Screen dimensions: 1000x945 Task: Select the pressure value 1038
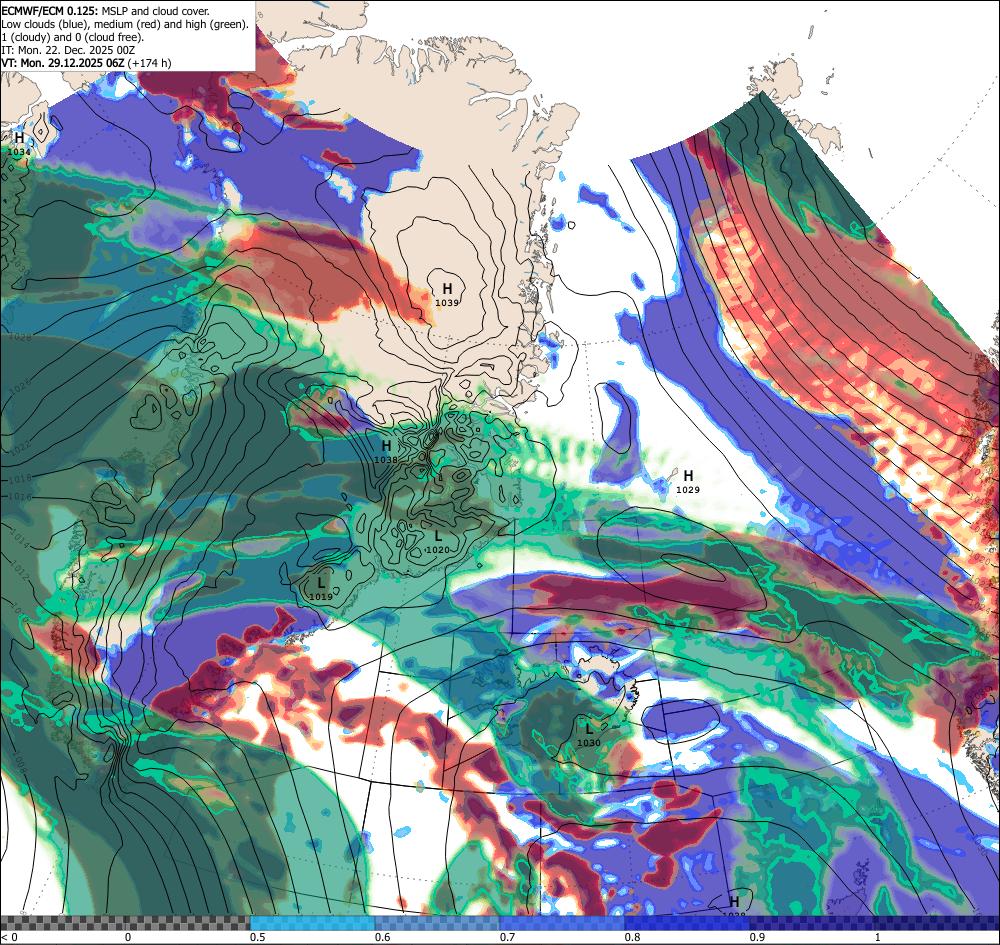tap(386, 460)
